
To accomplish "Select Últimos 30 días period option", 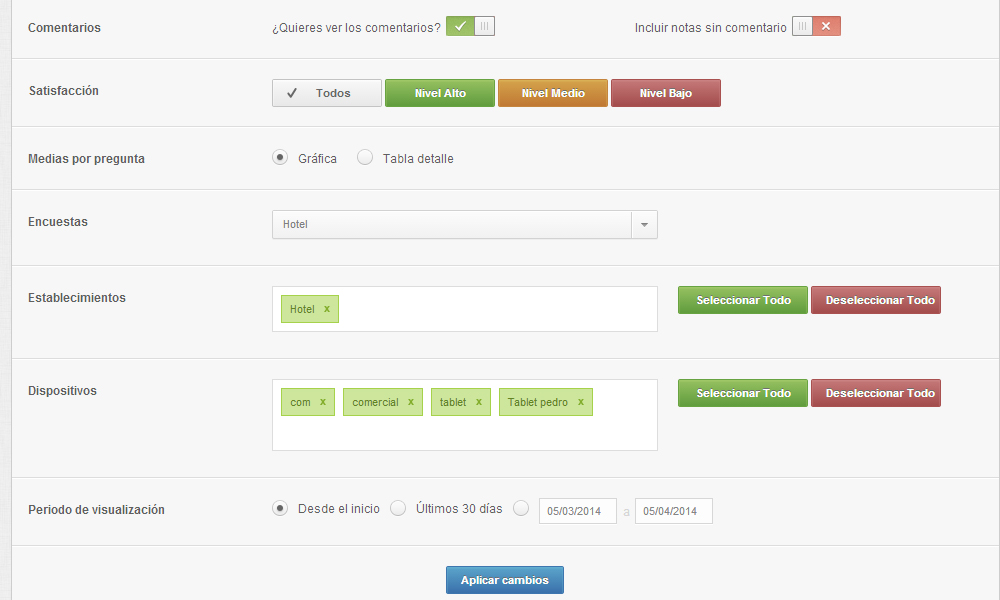I will point(398,508).
